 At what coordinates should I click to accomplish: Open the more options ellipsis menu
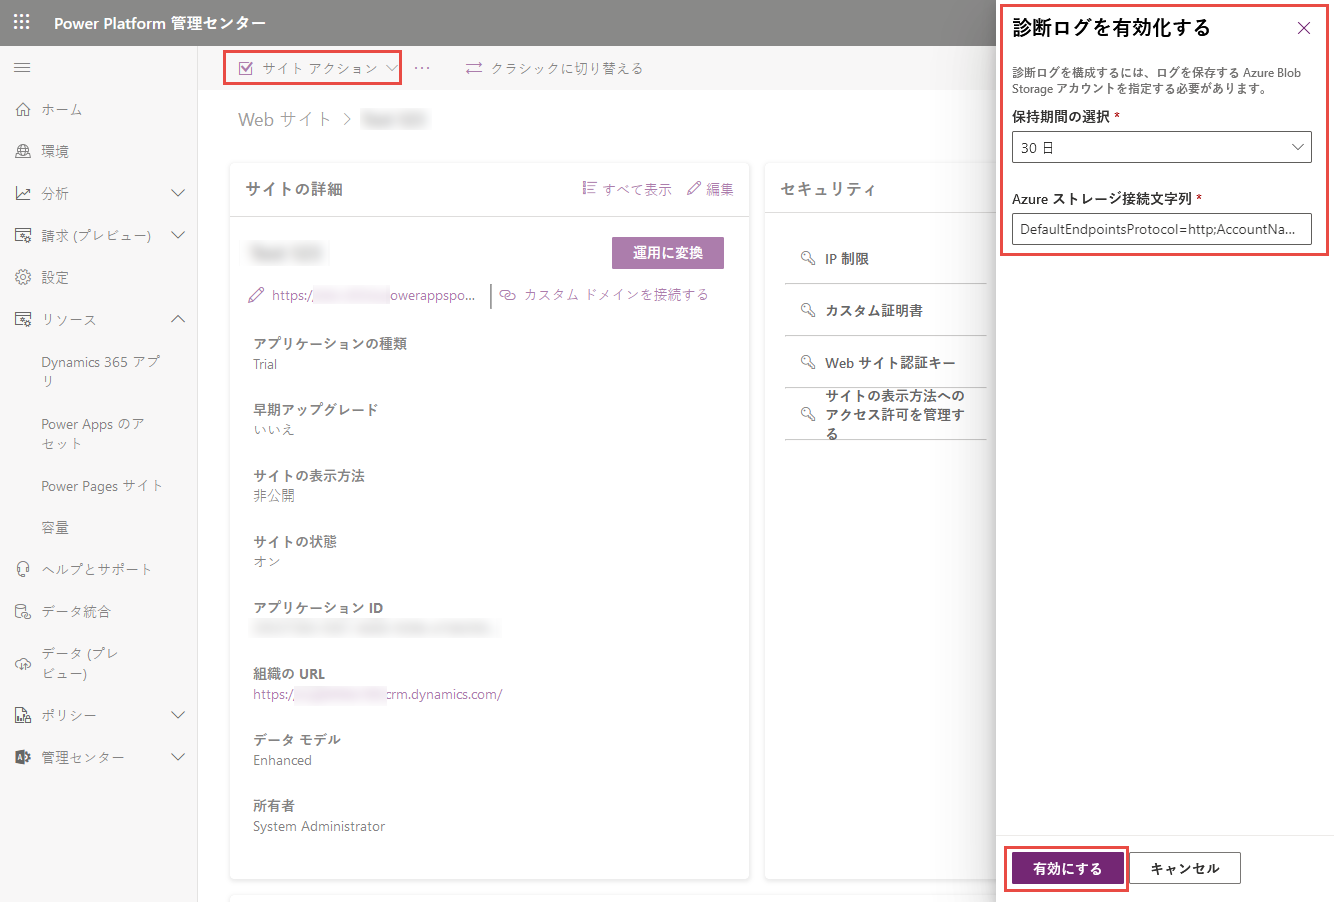(422, 68)
